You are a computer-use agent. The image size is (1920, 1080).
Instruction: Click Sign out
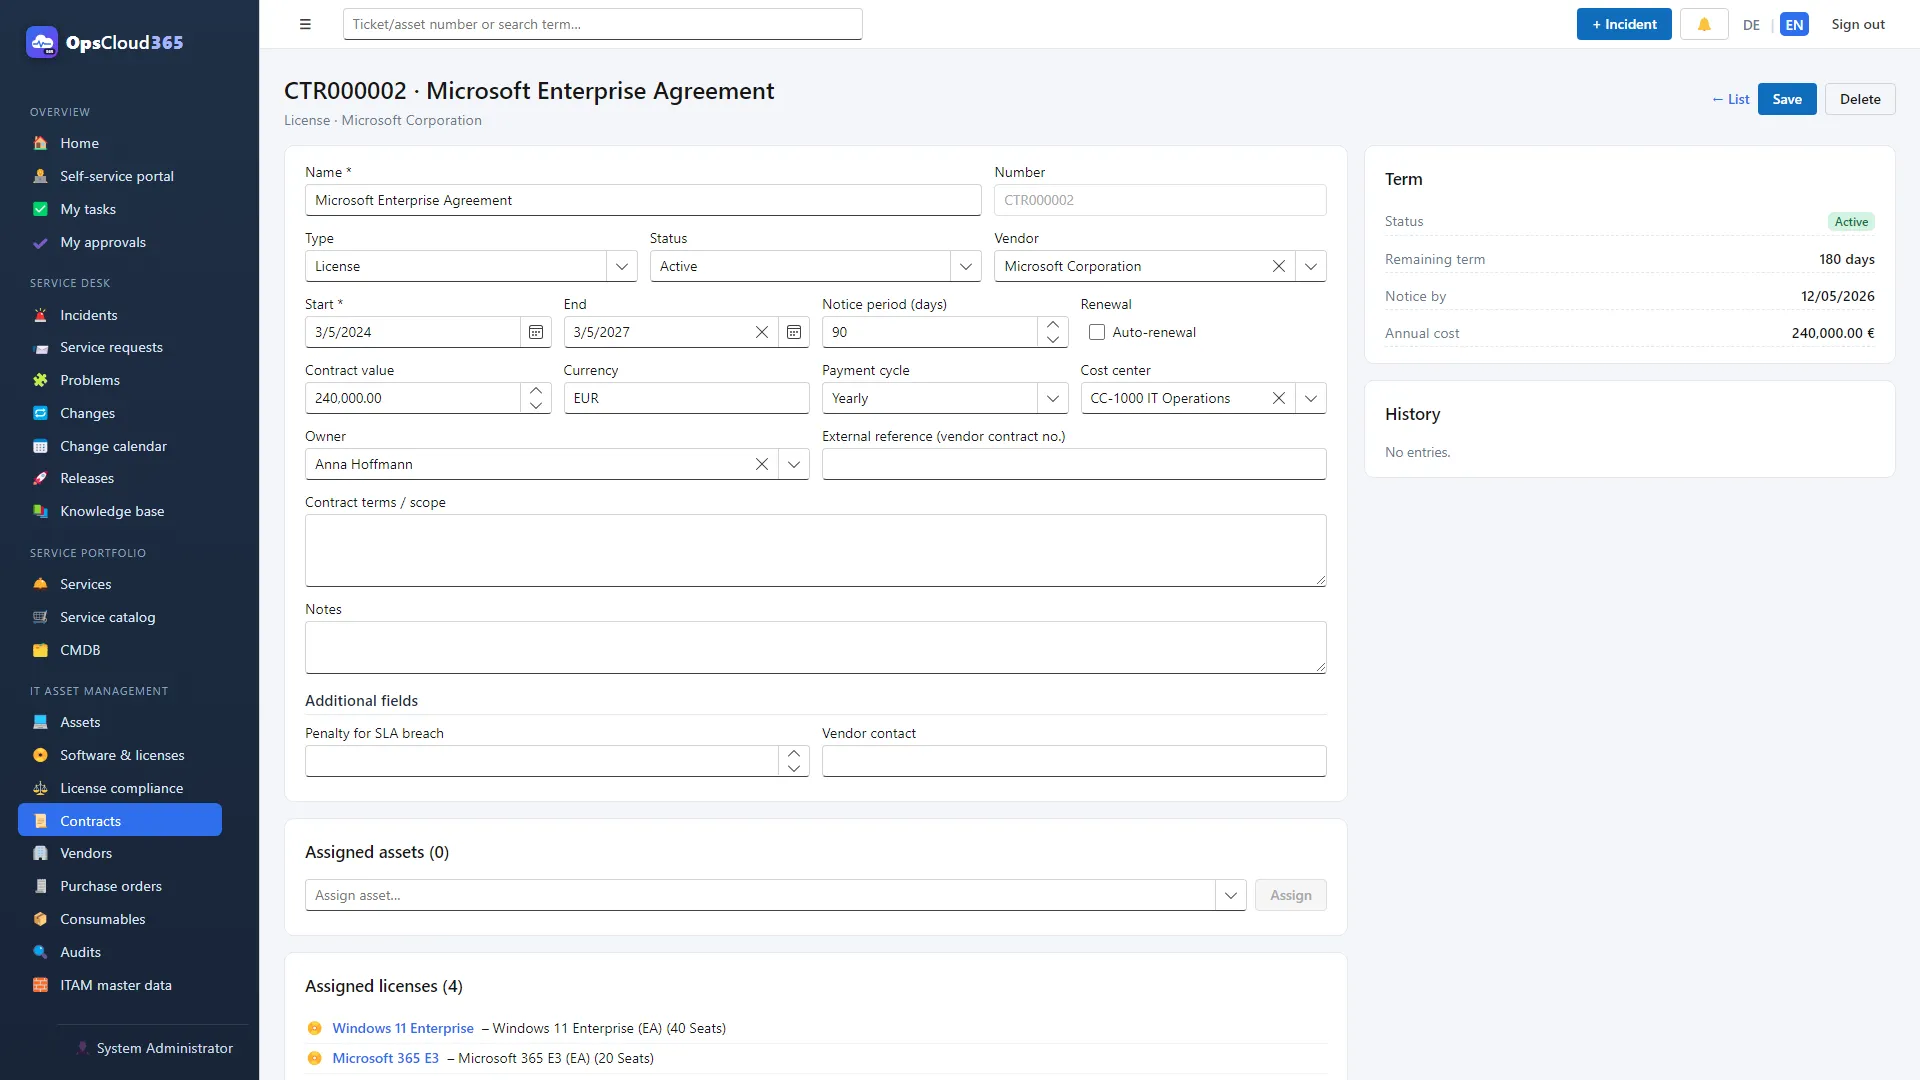1858,24
